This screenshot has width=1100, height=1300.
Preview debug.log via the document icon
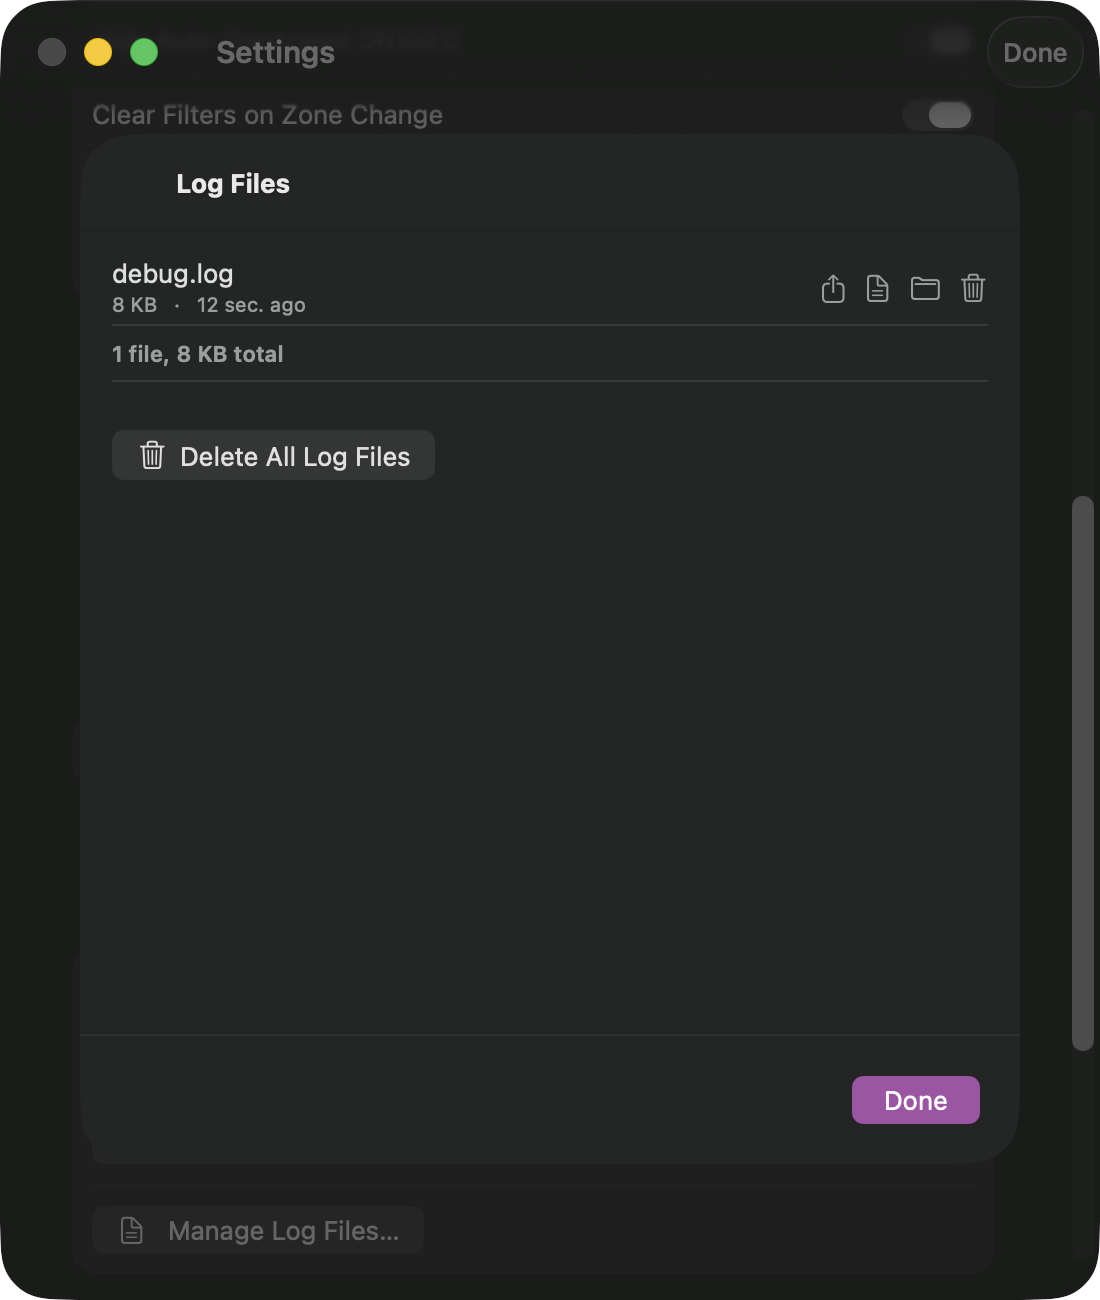[x=877, y=288]
